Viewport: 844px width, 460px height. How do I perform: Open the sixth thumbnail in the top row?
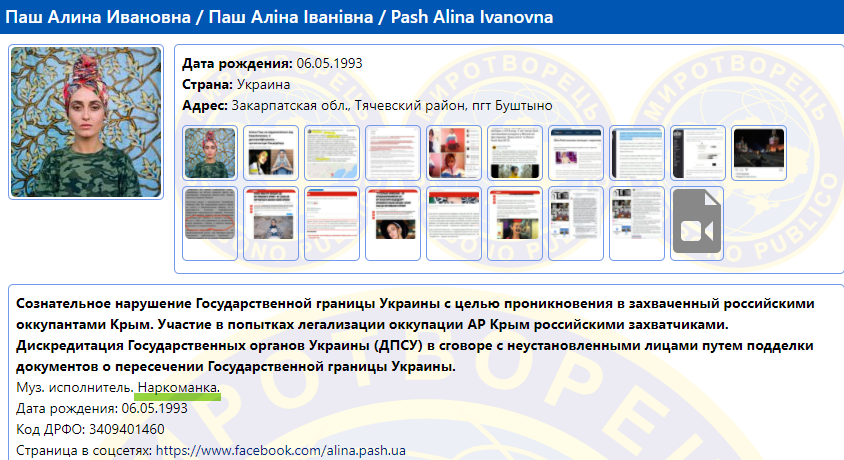click(515, 153)
